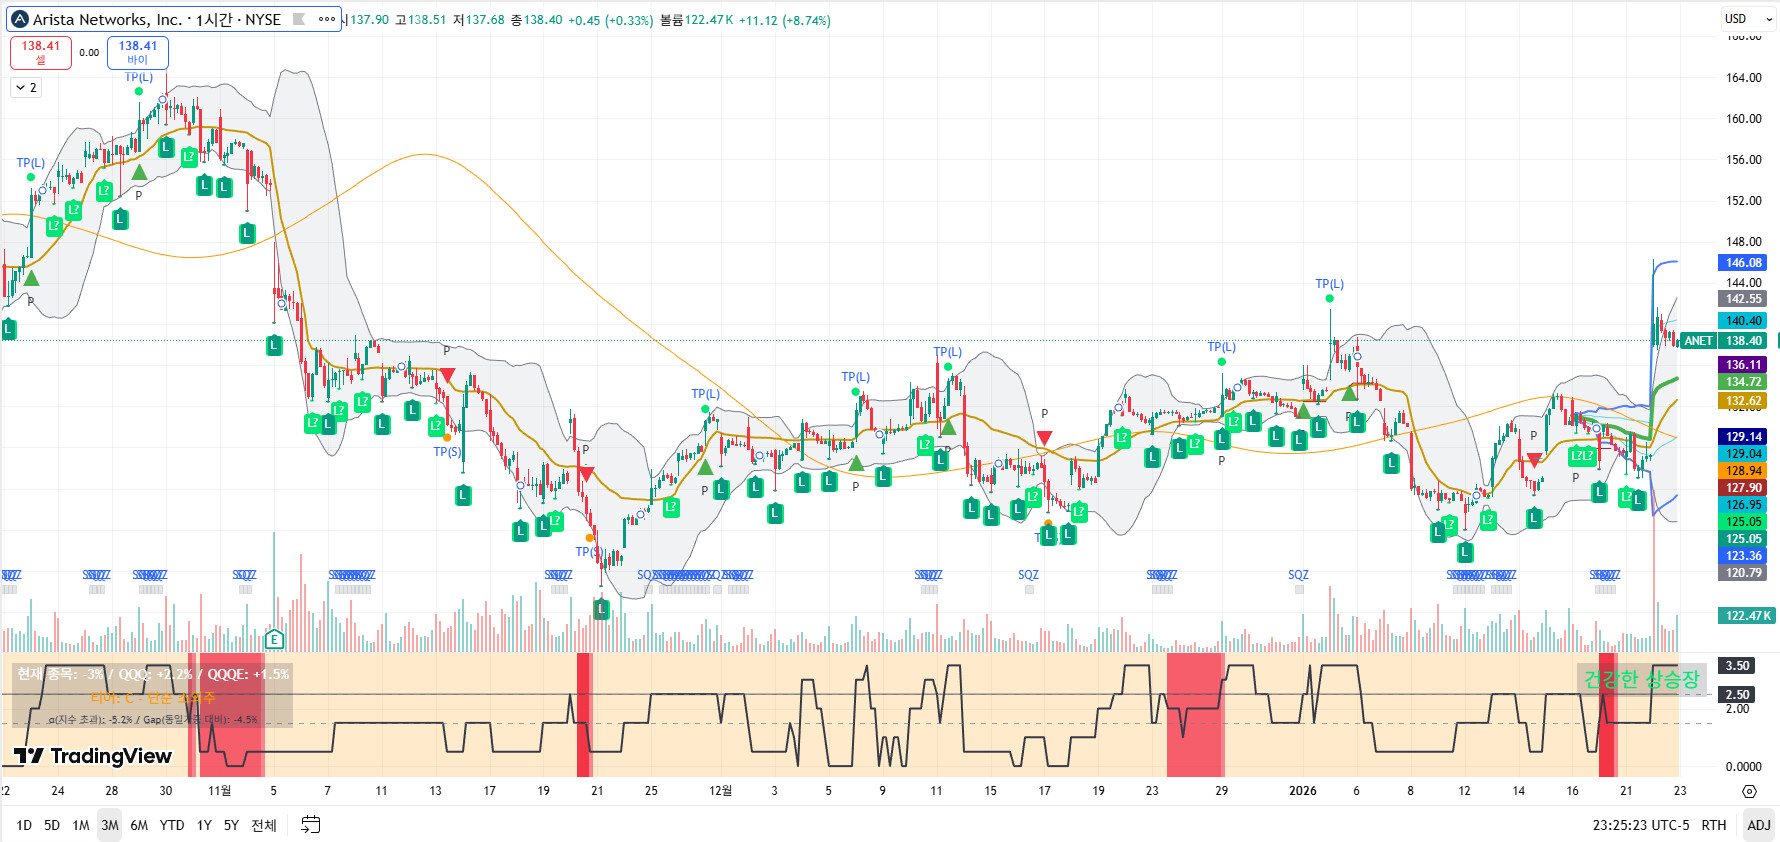Image resolution: width=1780 pixels, height=842 pixels.
Task: Click the 160.00 price scale level
Action: [x=1743, y=119]
